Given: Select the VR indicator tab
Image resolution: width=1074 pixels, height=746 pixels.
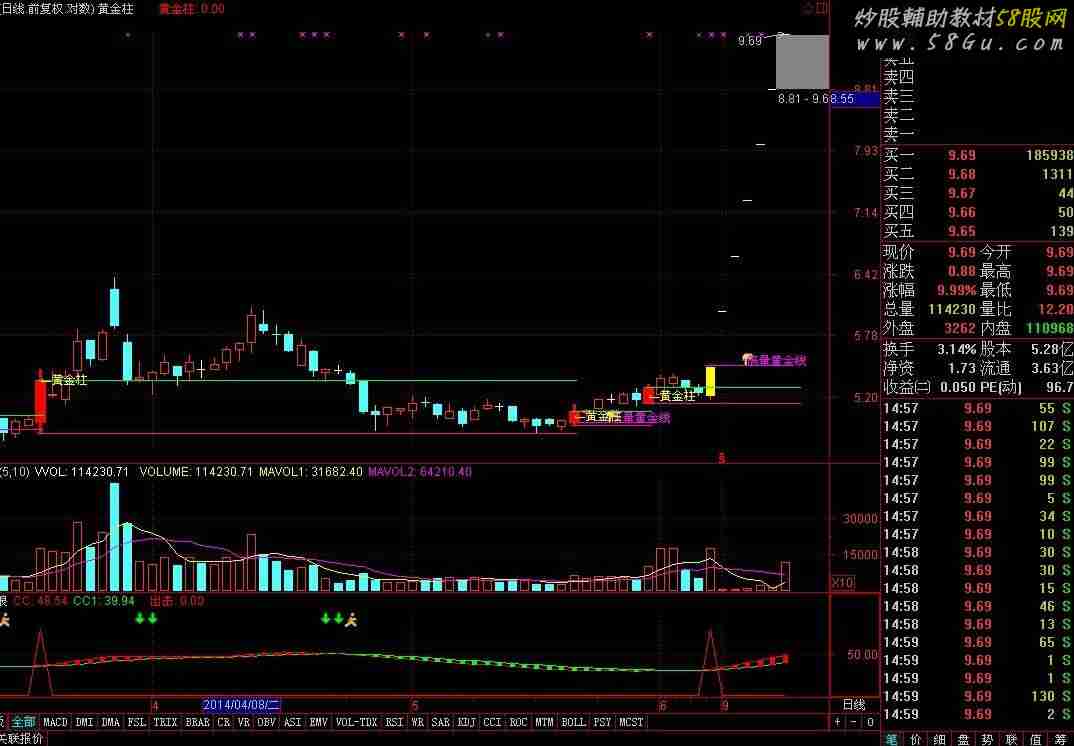Looking at the screenshot, I should (x=244, y=722).
